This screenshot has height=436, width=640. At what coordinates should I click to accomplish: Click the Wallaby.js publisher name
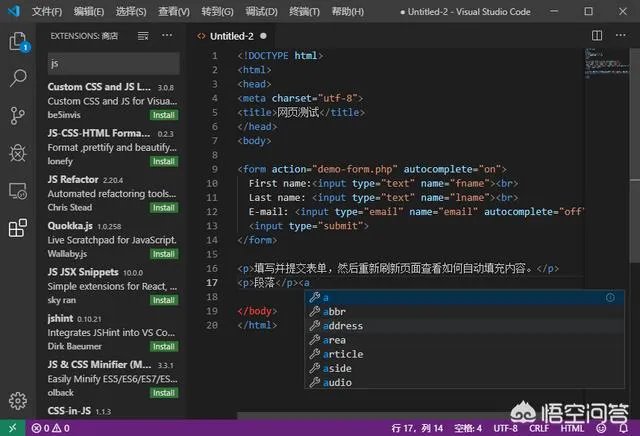pos(67,254)
